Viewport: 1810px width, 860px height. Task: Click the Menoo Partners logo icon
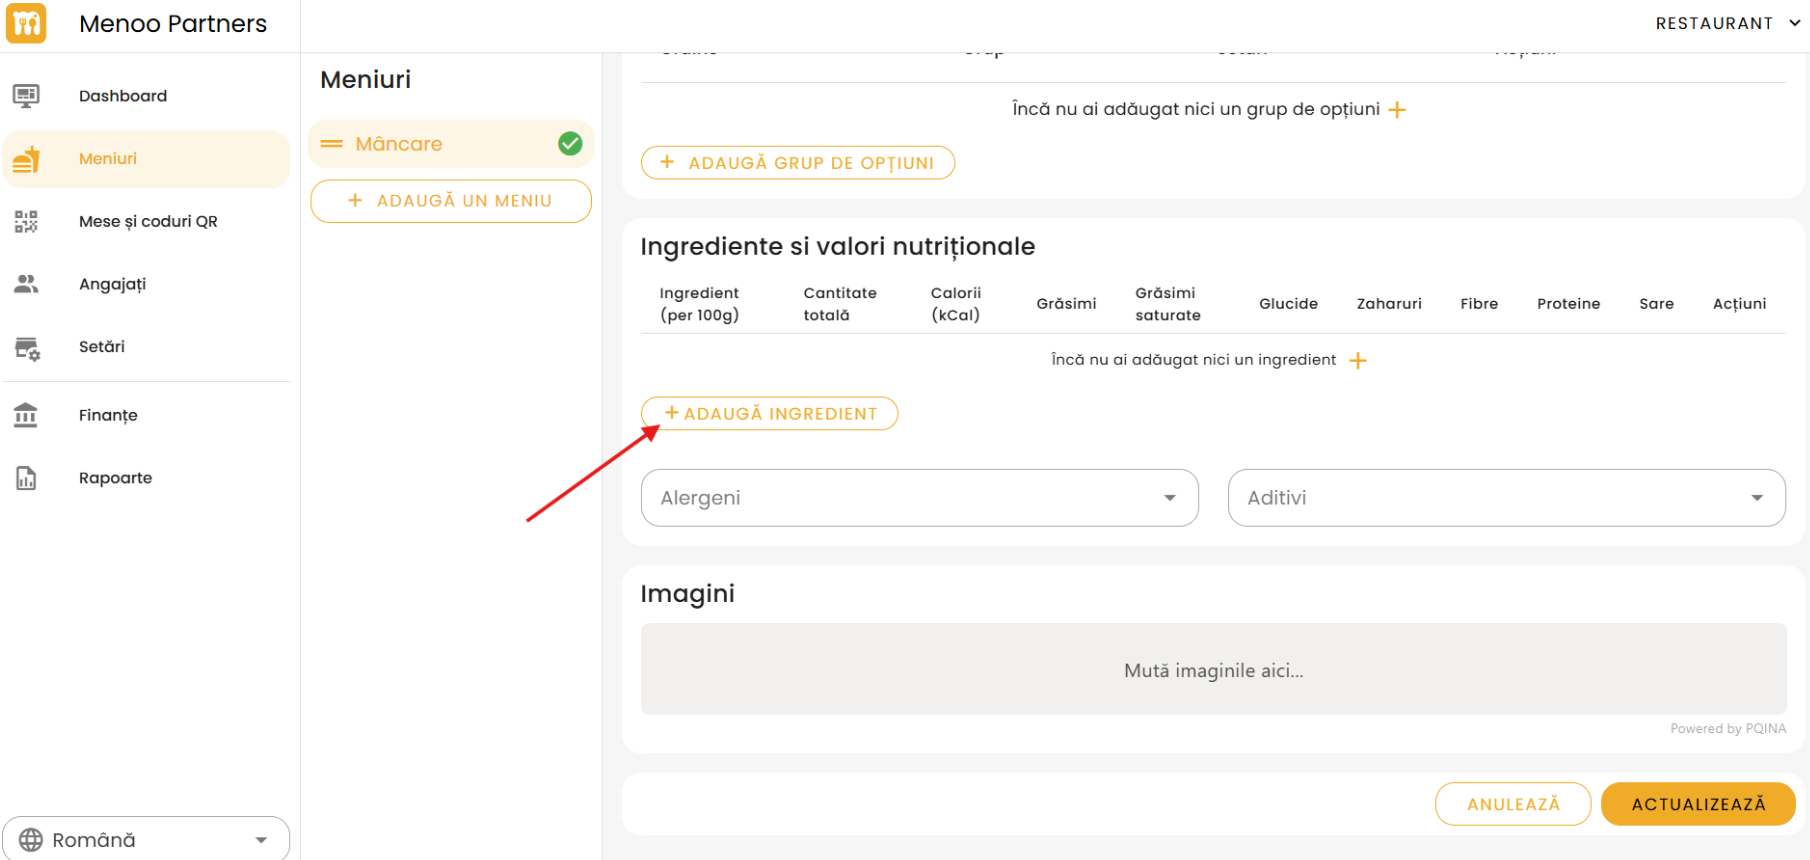click(x=26, y=23)
